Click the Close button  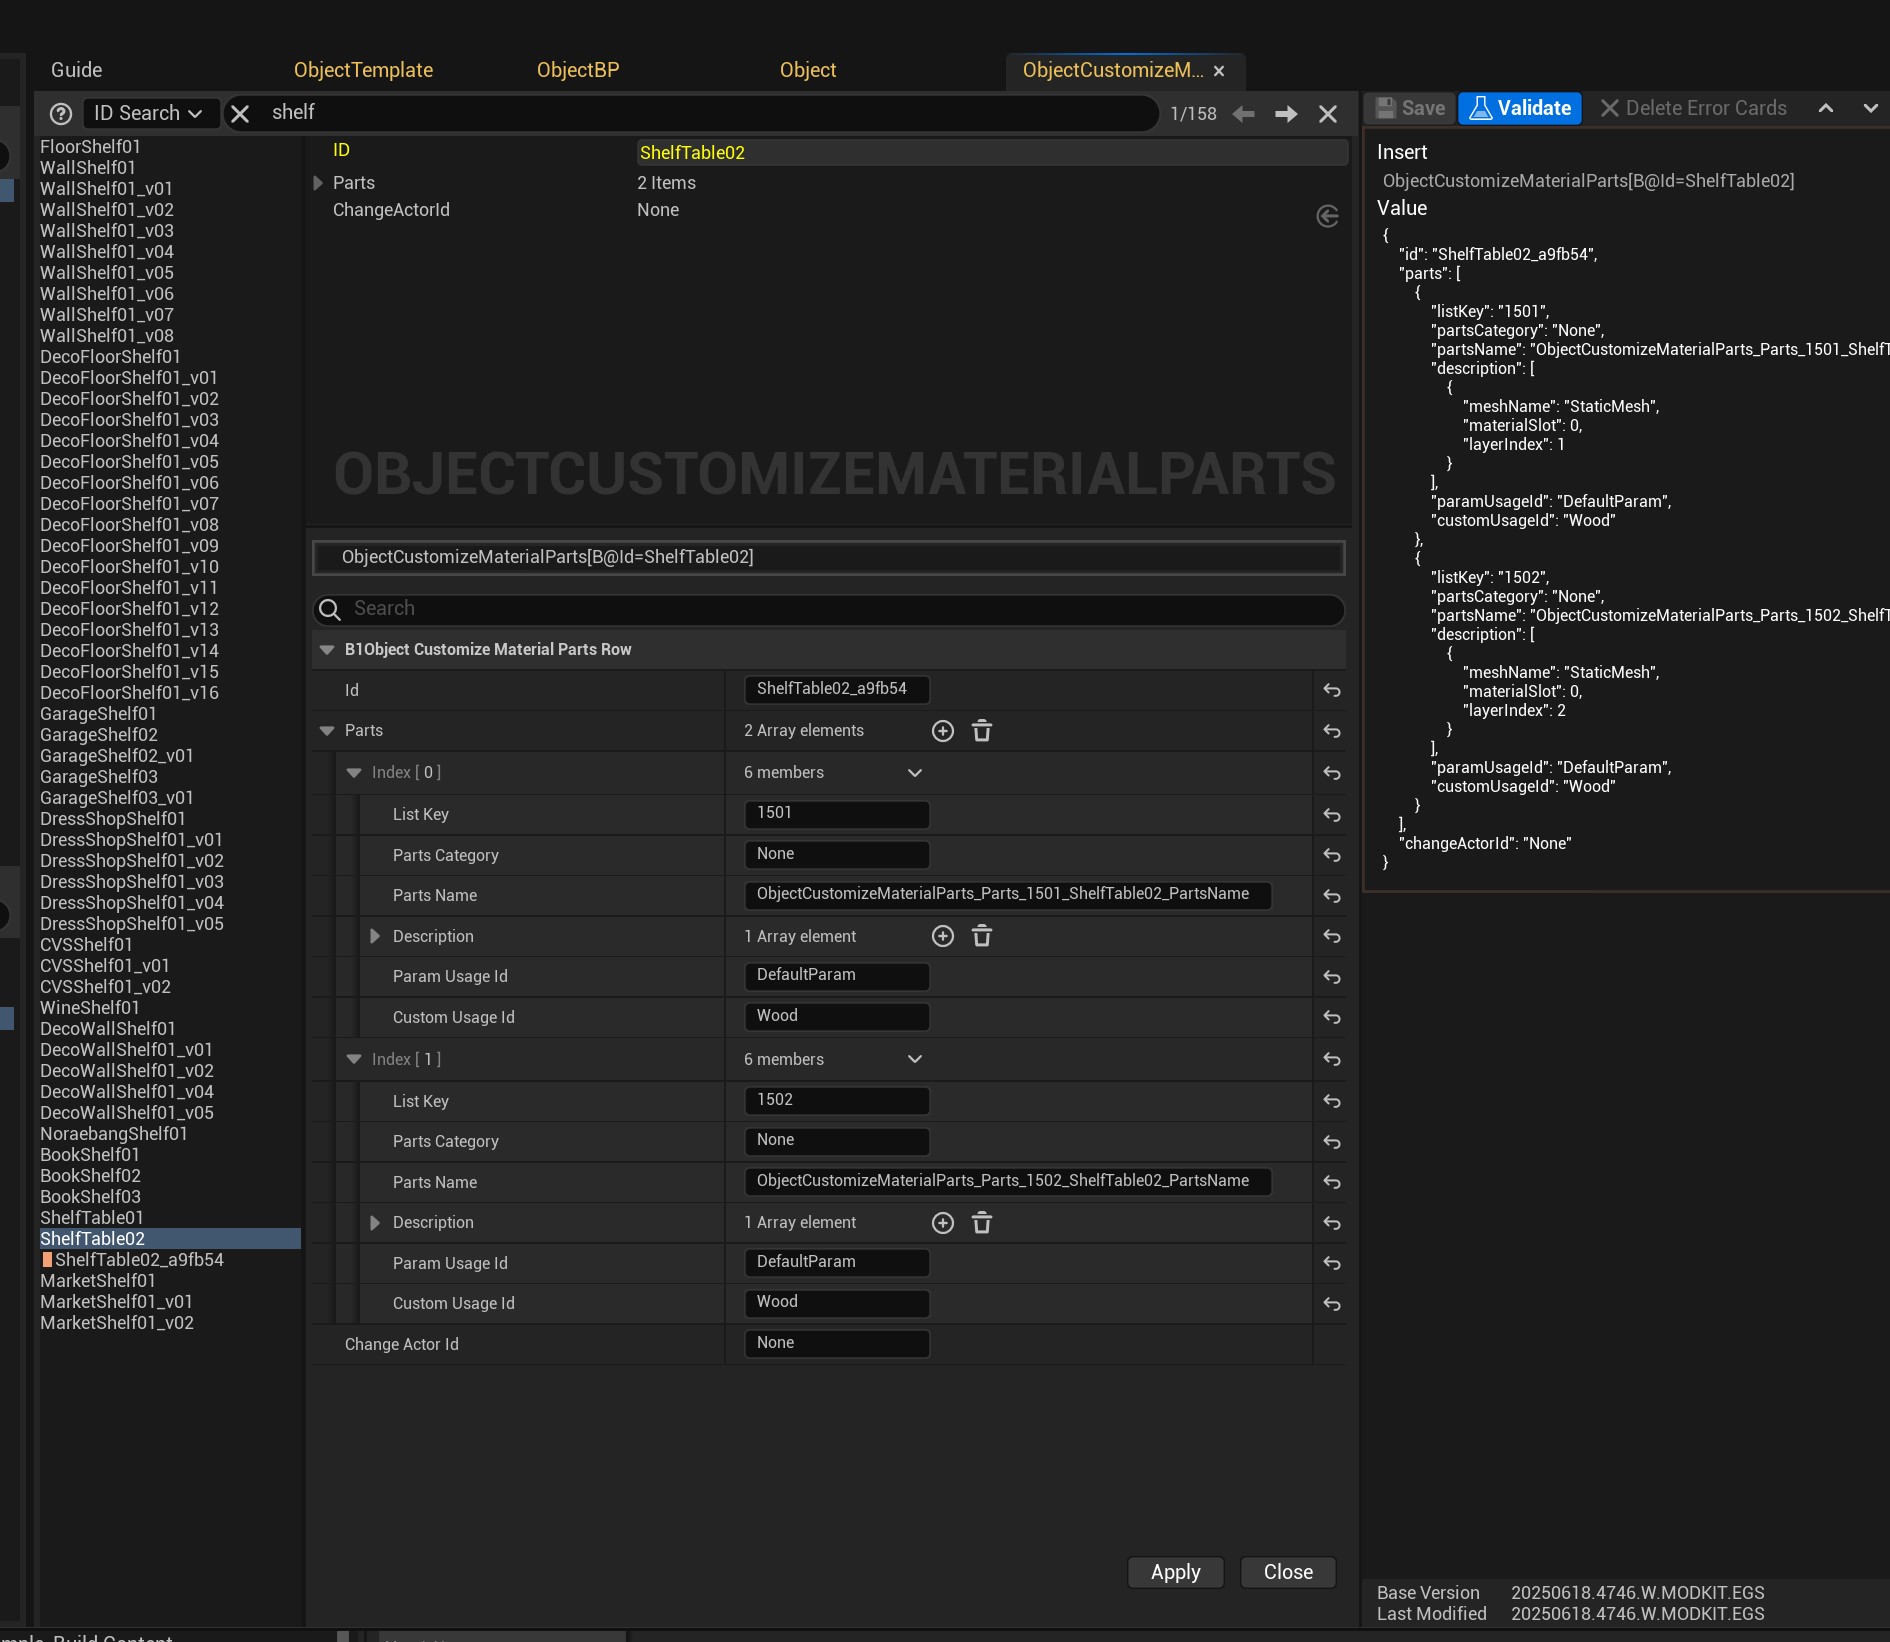[x=1288, y=1572]
